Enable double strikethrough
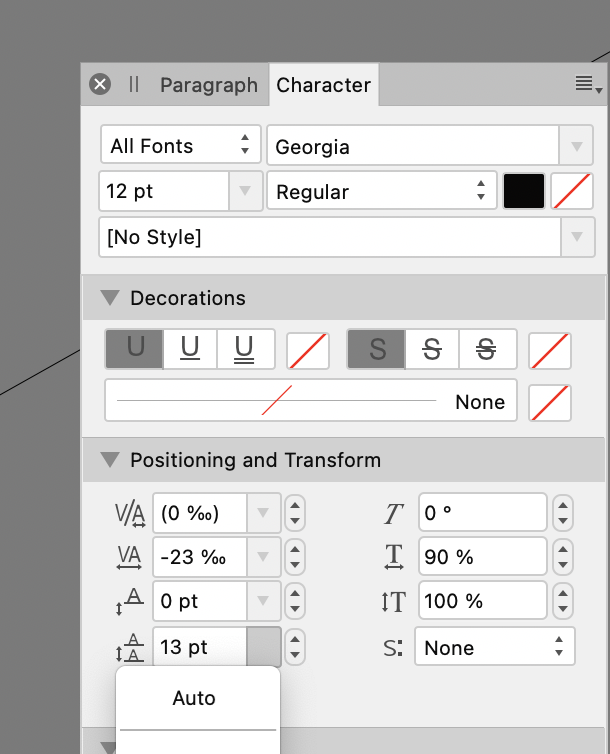This screenshot has width=610, height=754. (x=487, y=349)
